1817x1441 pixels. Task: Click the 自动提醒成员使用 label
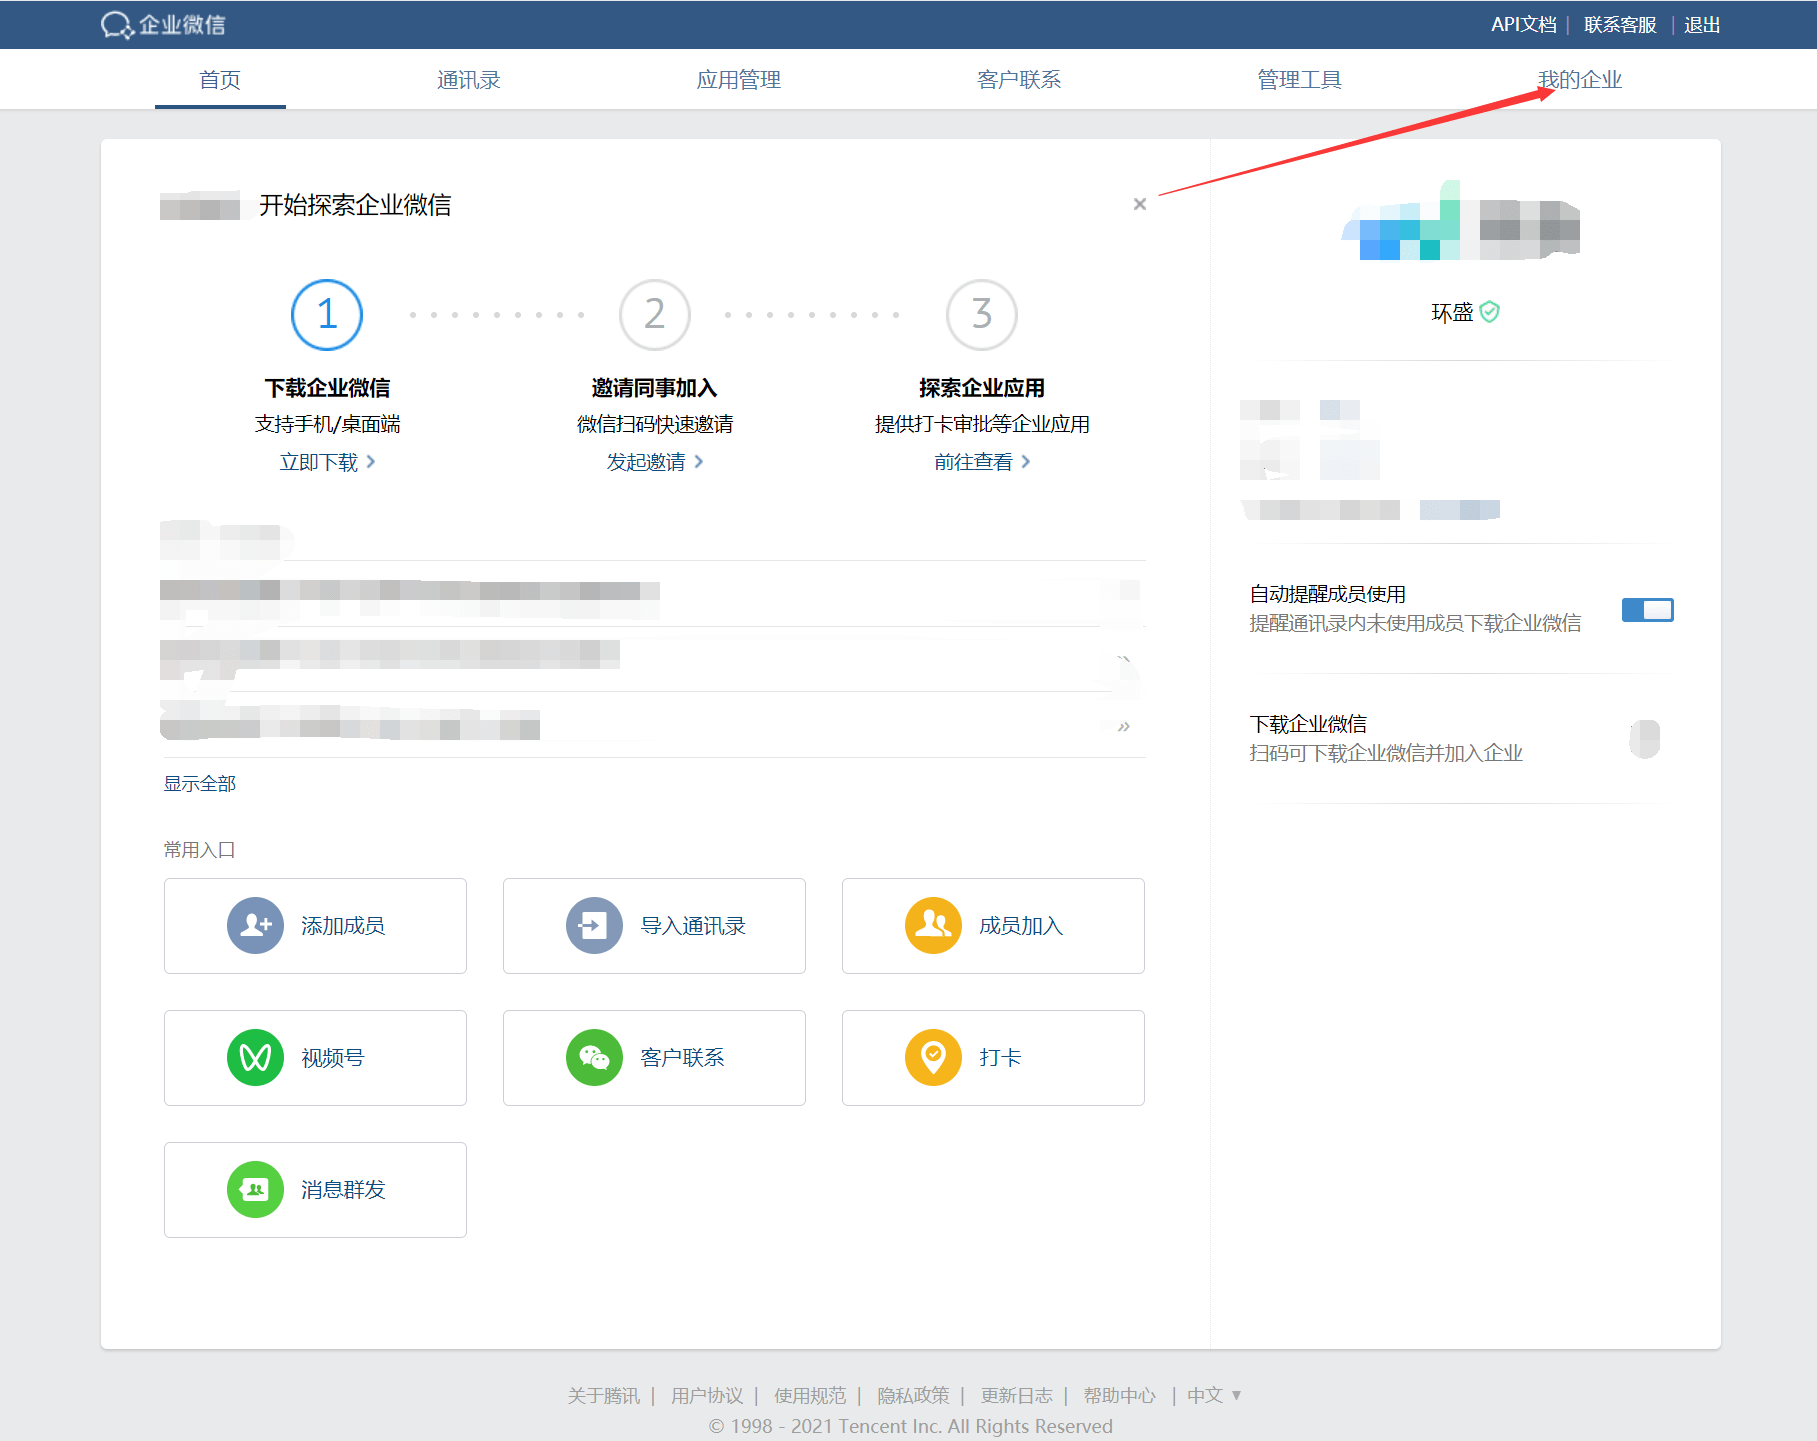tap(1328, 594)
